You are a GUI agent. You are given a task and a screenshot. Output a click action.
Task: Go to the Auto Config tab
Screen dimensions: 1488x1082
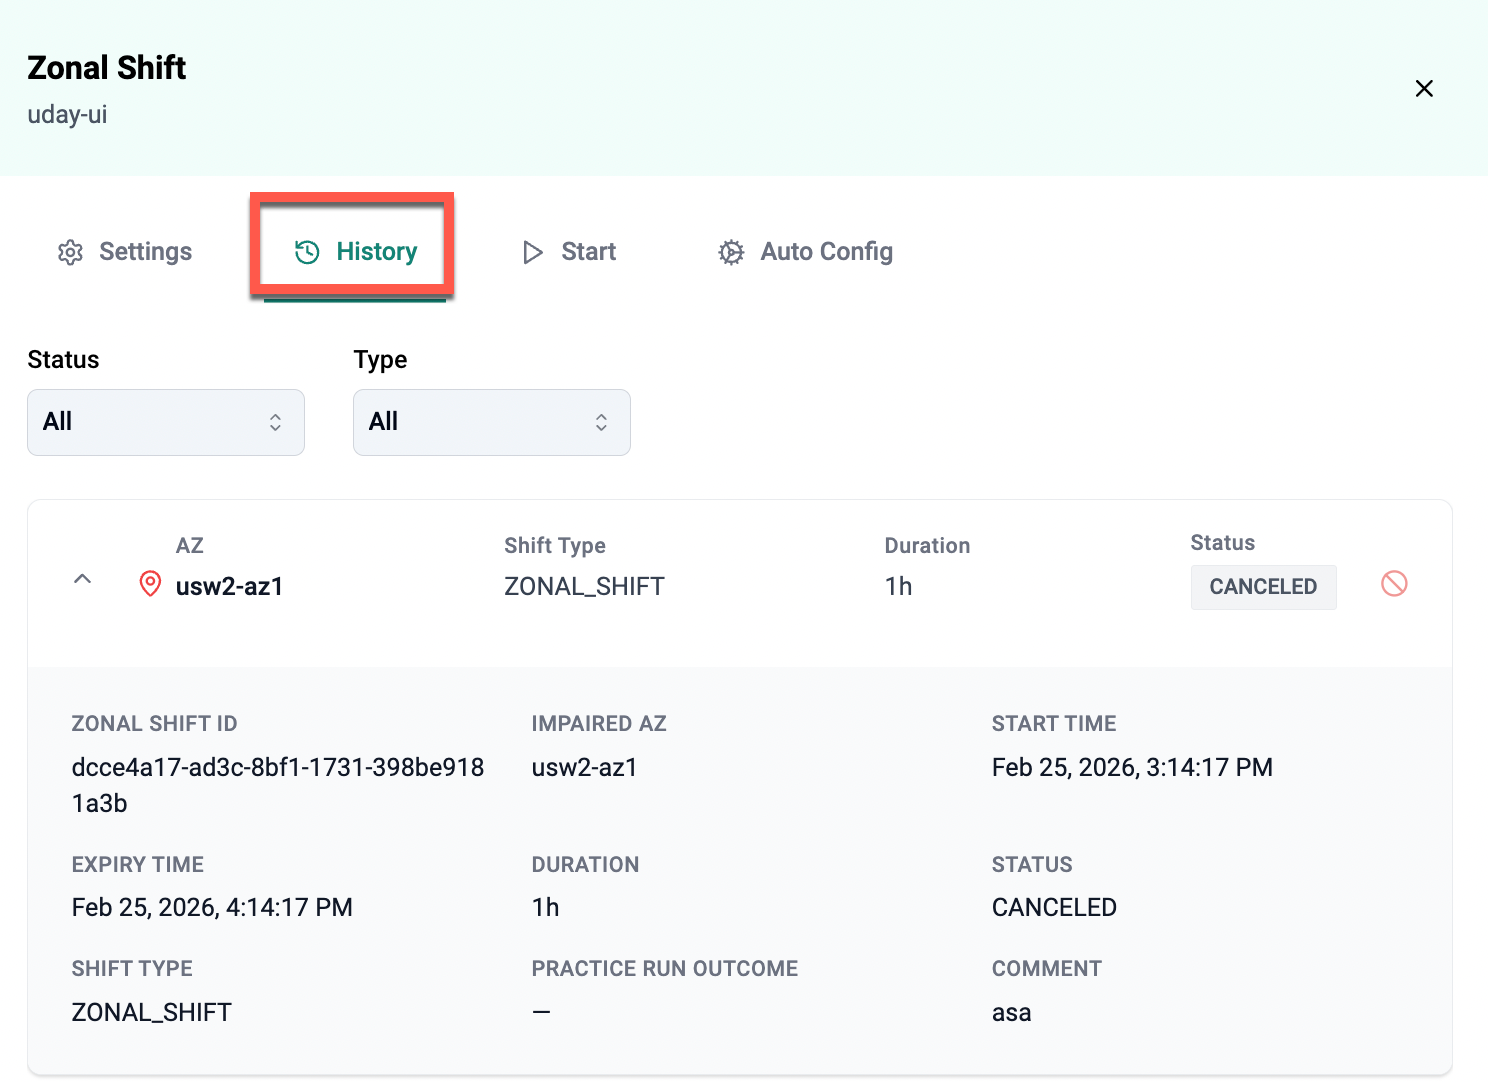coord(826,252)
